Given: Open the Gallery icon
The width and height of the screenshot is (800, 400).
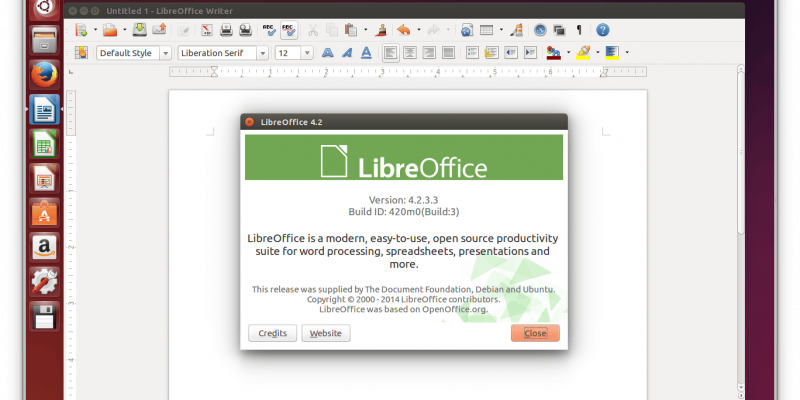Looking at the screenshot, I should pyautogui.click(x=559, y=30).
